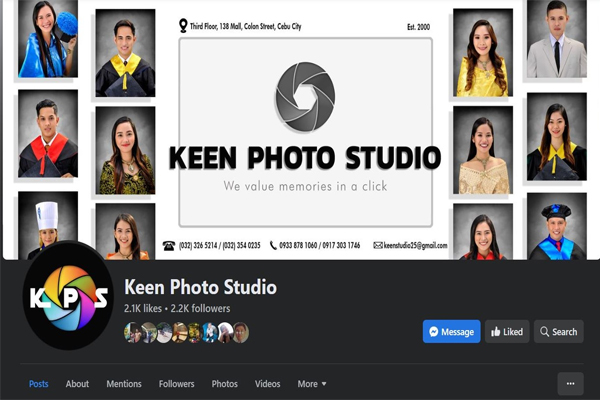The height and width of the screenshot is (400, 600).
Task: Click the magnifier icon in Search button
Action: click(x=544, y=331)
